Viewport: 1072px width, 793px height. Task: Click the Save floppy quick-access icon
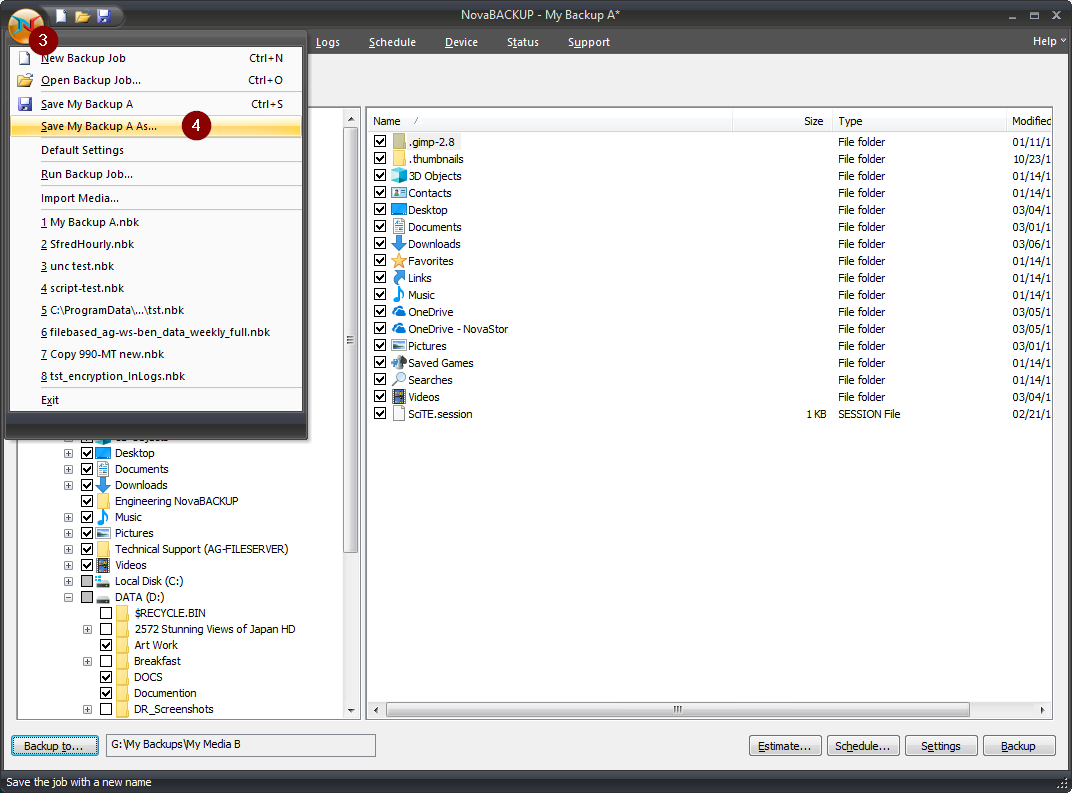point(103,16)
